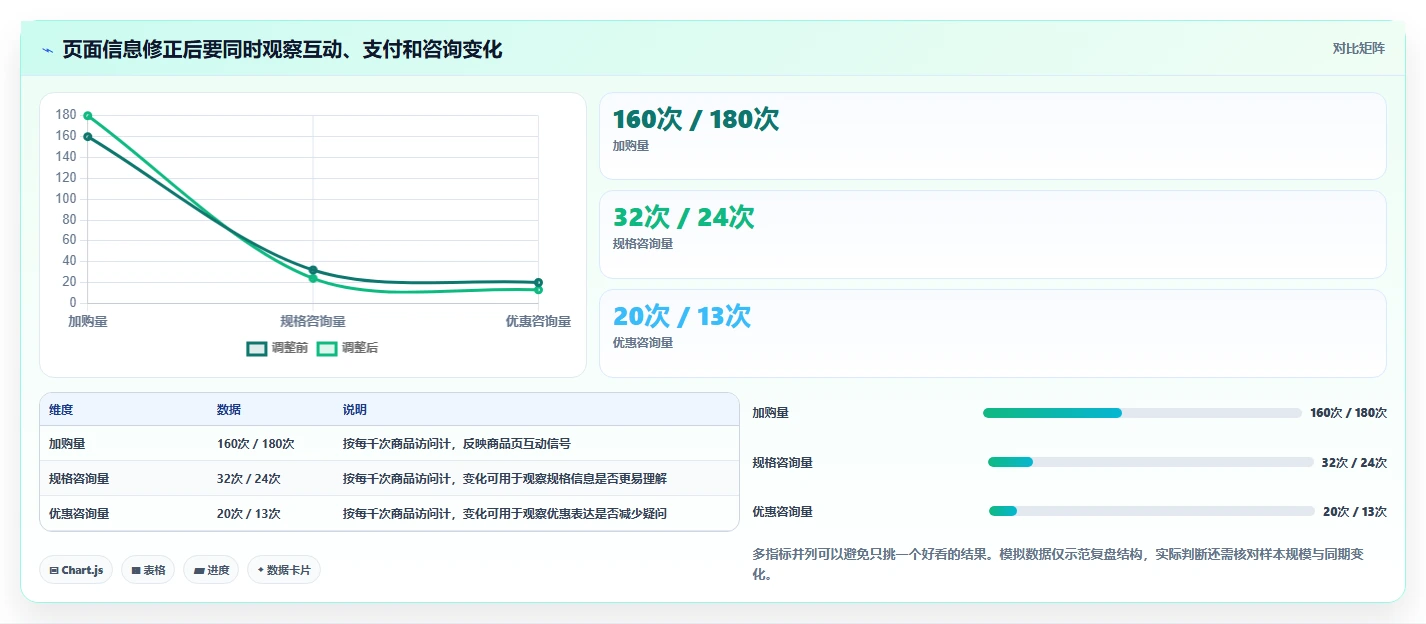This screenshot has height=624, width=1426.
Task: Click the large 32次 / 24次 card value
Action: 684,218
